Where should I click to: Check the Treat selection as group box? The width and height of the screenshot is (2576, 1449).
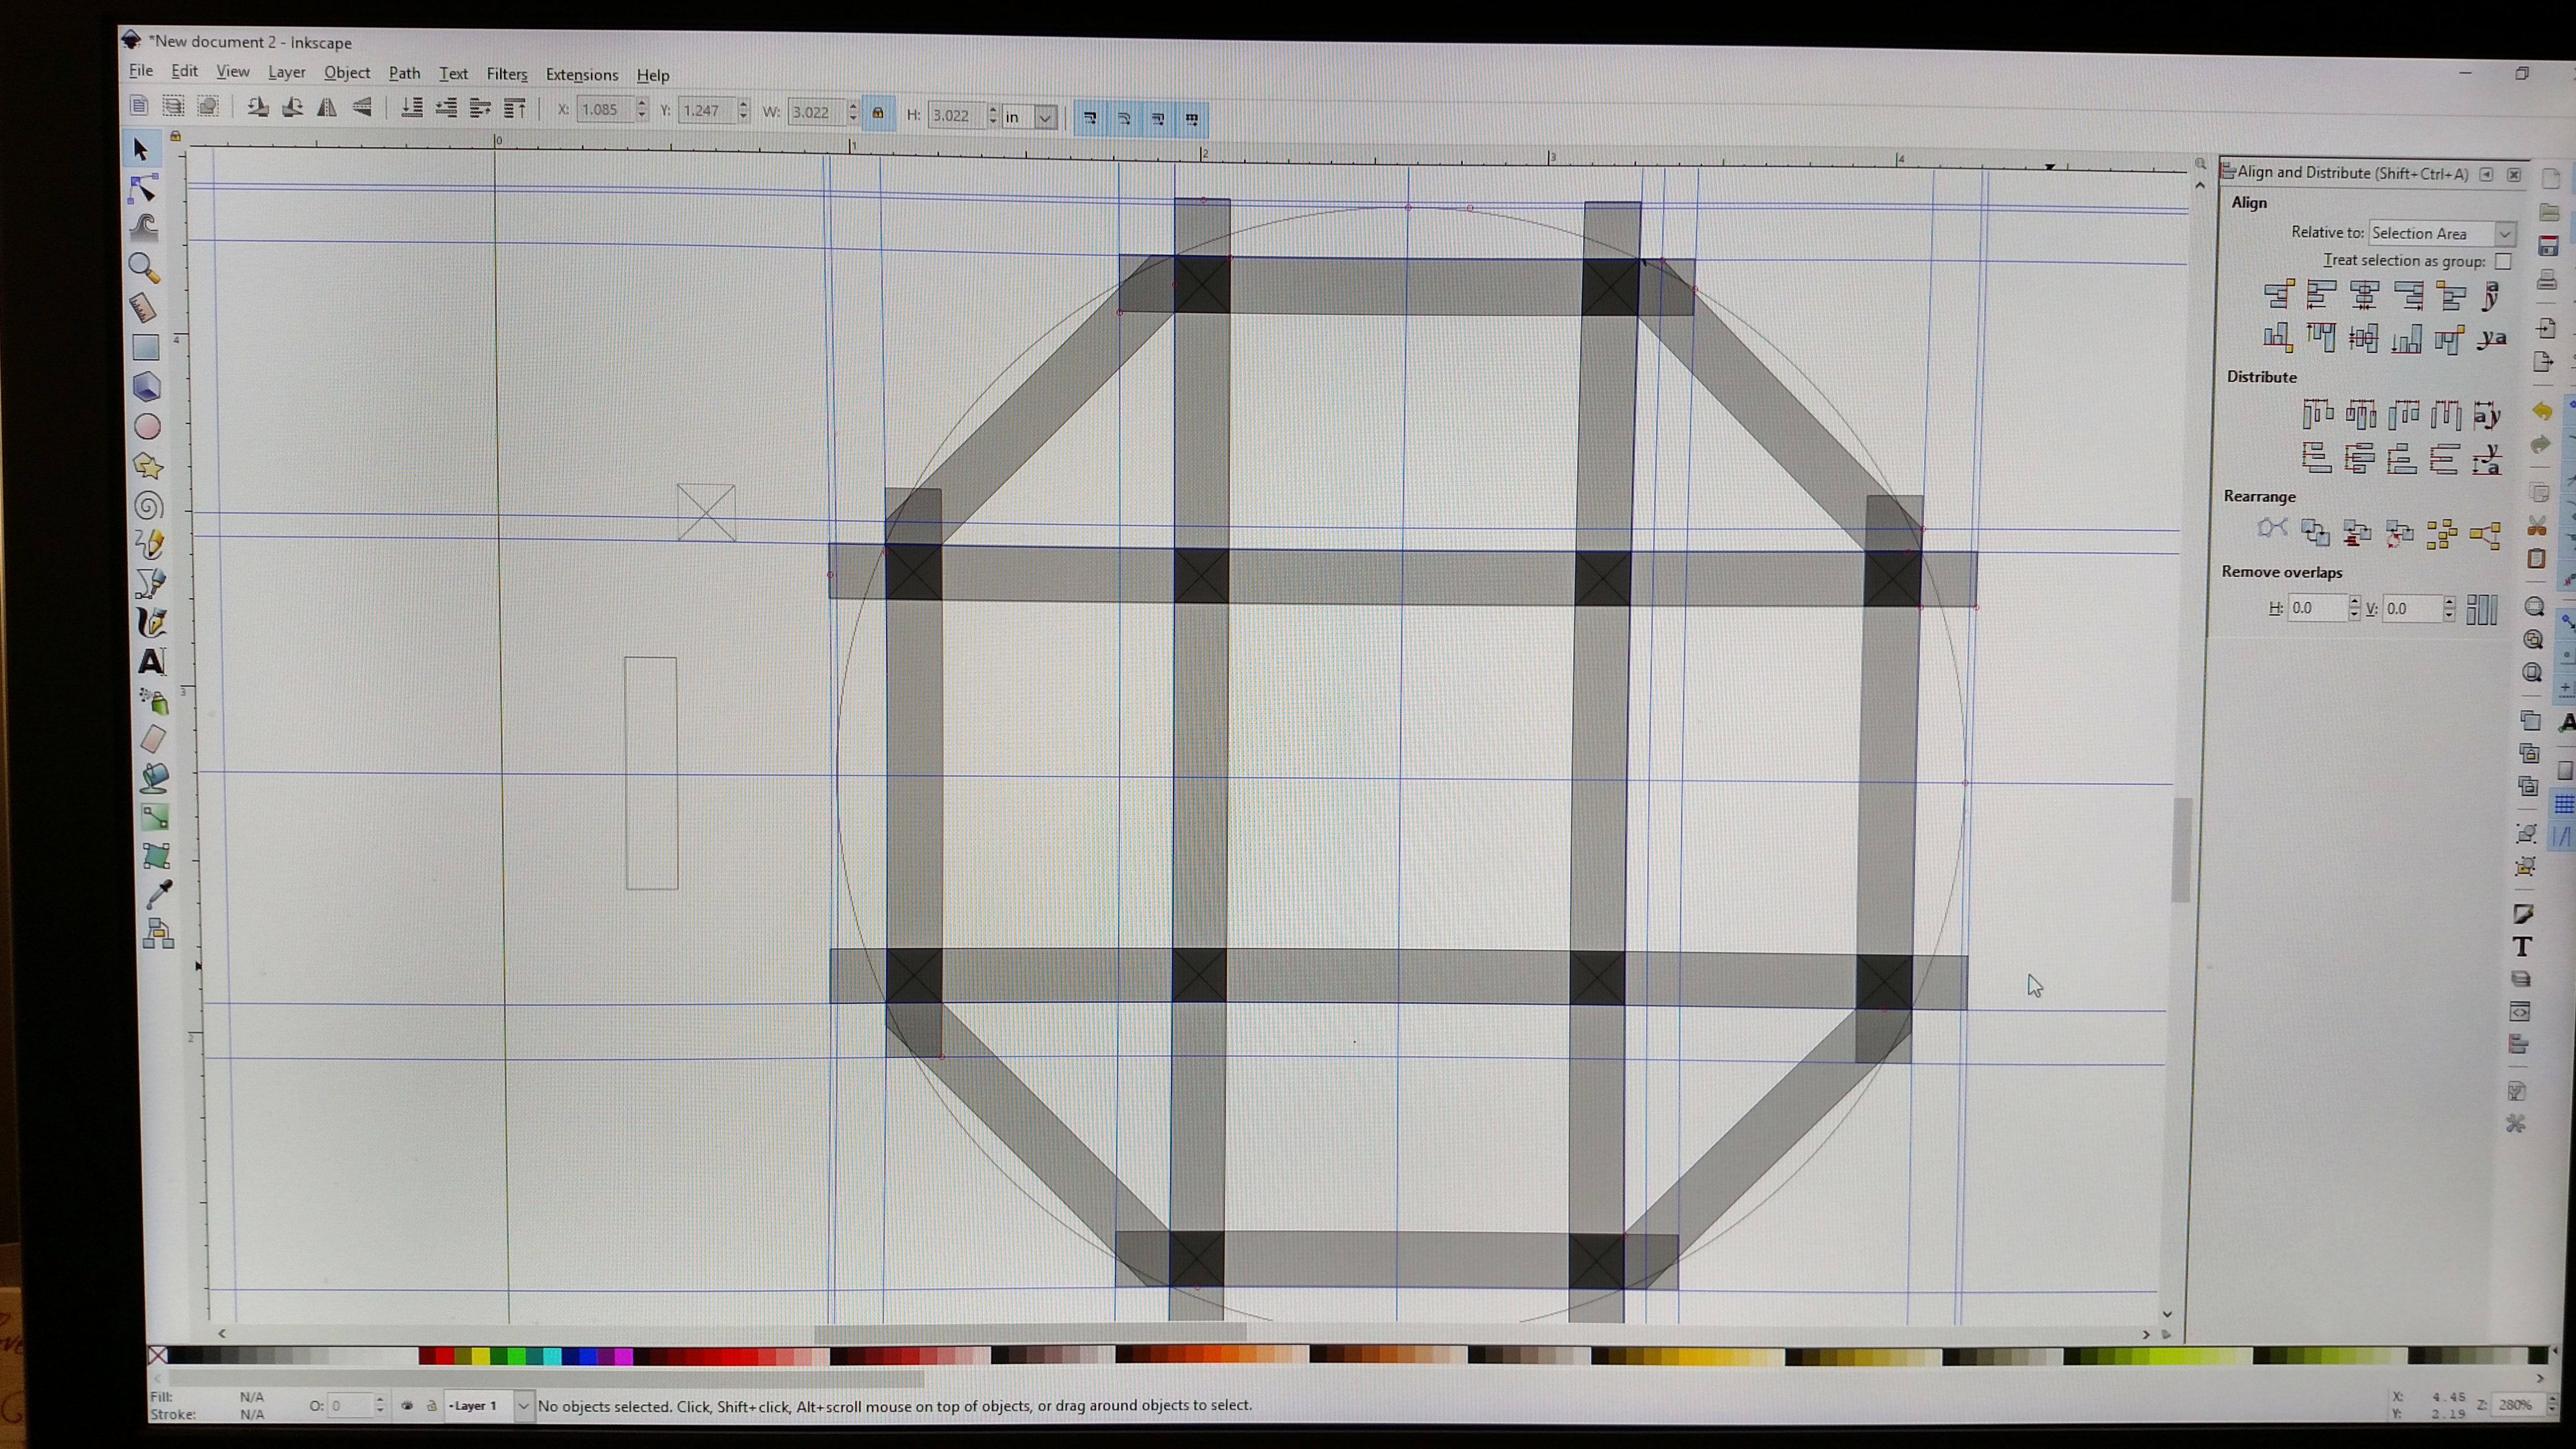2502,262
